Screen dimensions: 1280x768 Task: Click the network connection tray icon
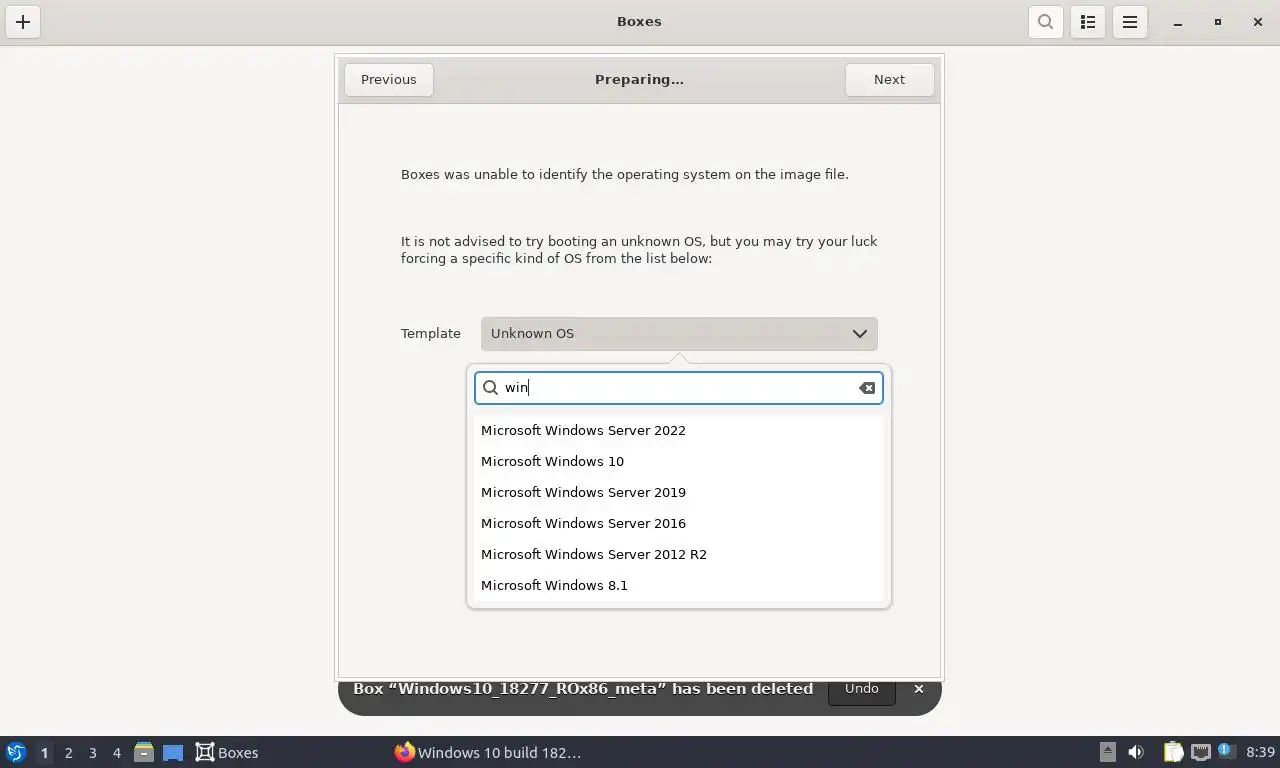(1200, 753)
